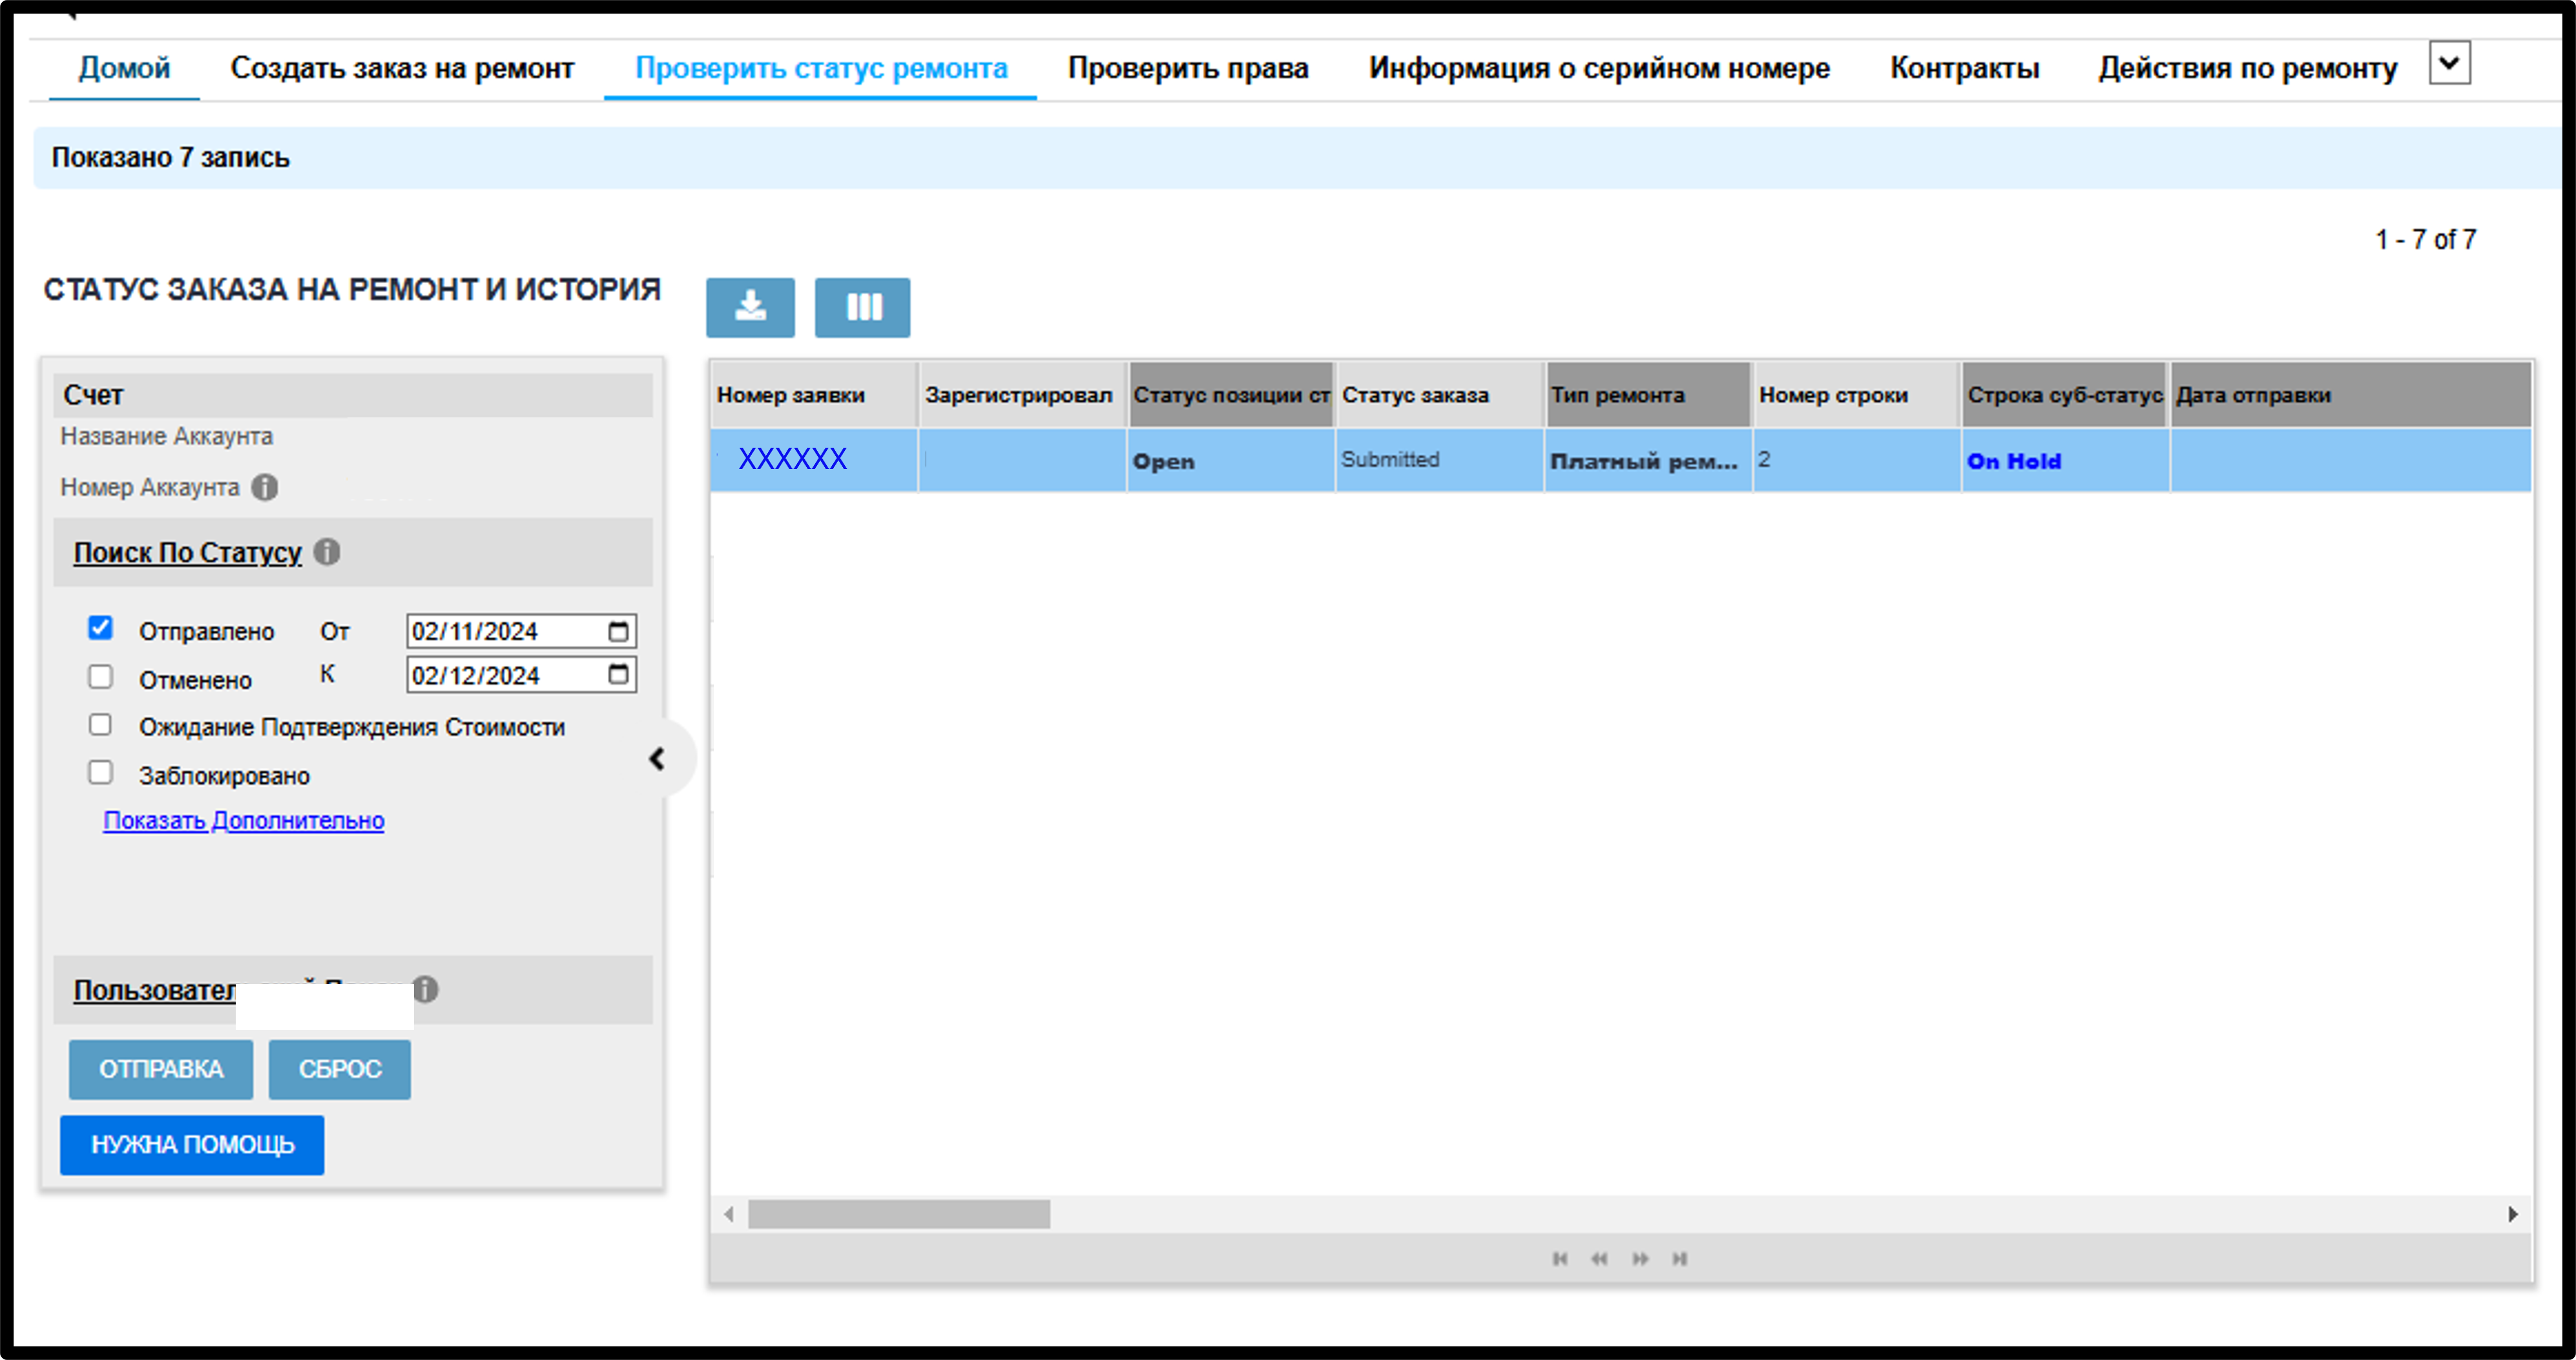Click info icon beside Поиск По Статусу
Image resolution: width=2576 pixels, height=1360 pixels.
point(327,551)
